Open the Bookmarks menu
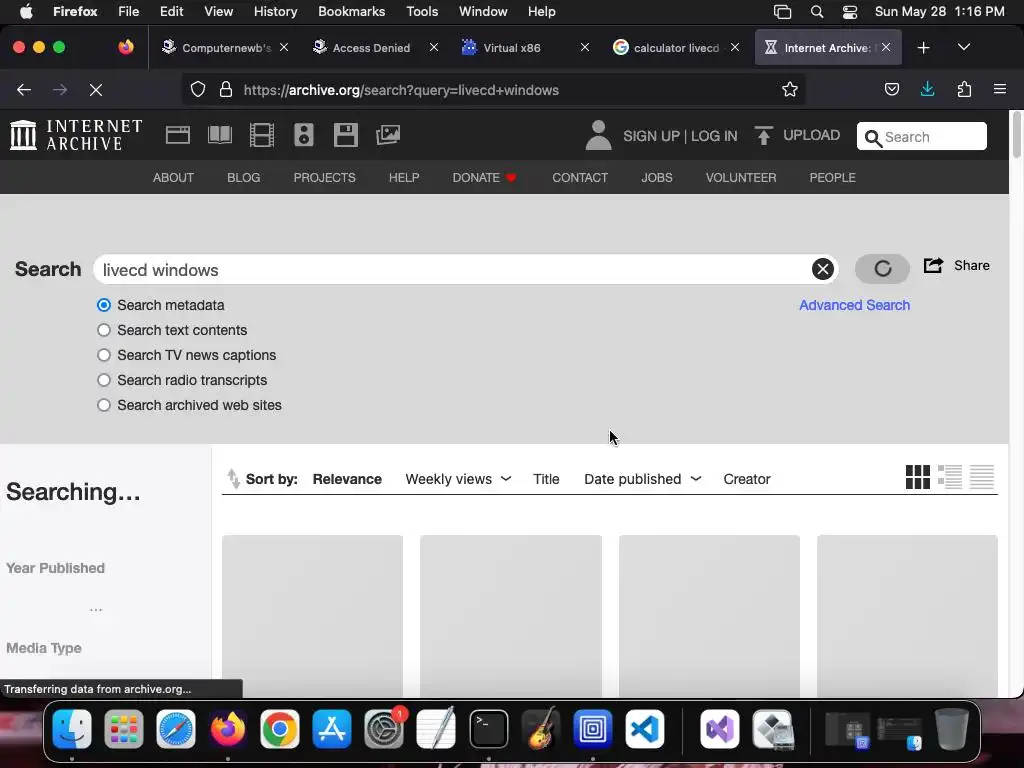Image resolution: width=1024 pixels, height=768 pixels. click(x=351, y=11)
